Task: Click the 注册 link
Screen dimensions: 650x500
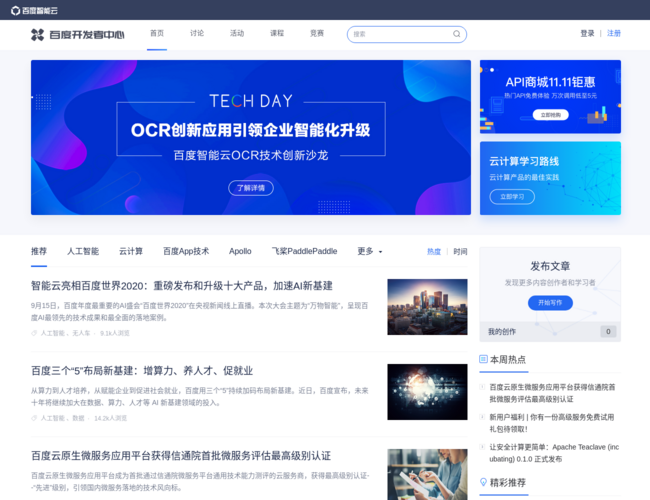Action: pos(614,33)
